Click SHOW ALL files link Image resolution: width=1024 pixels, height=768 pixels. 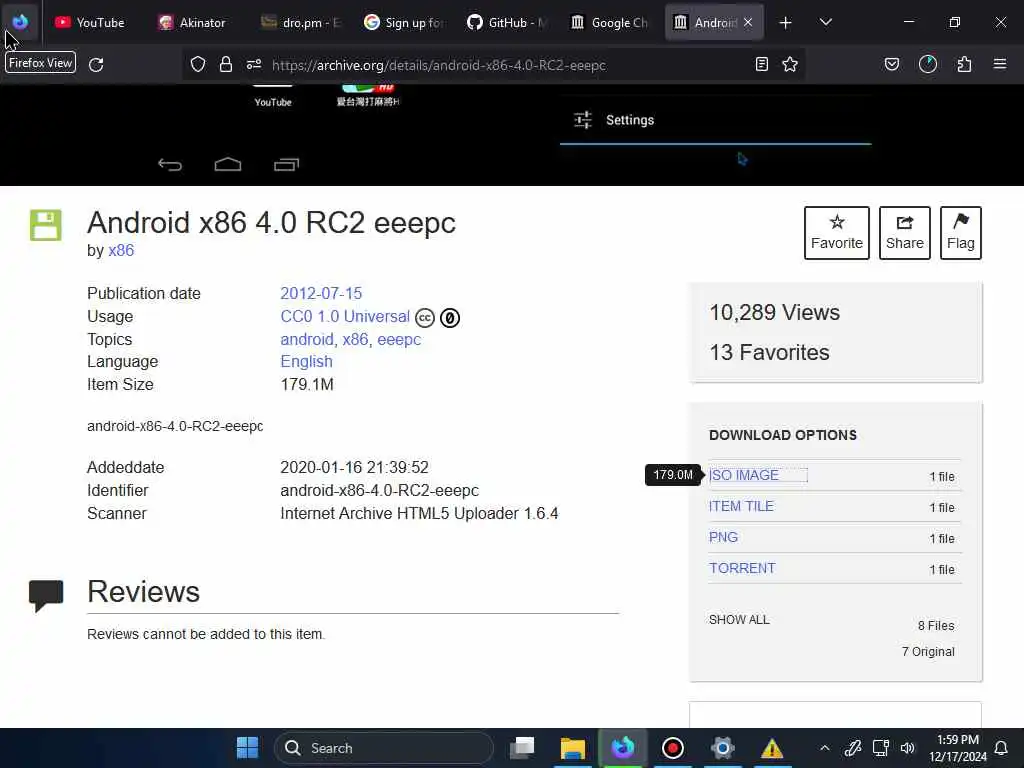click(739, 620)
